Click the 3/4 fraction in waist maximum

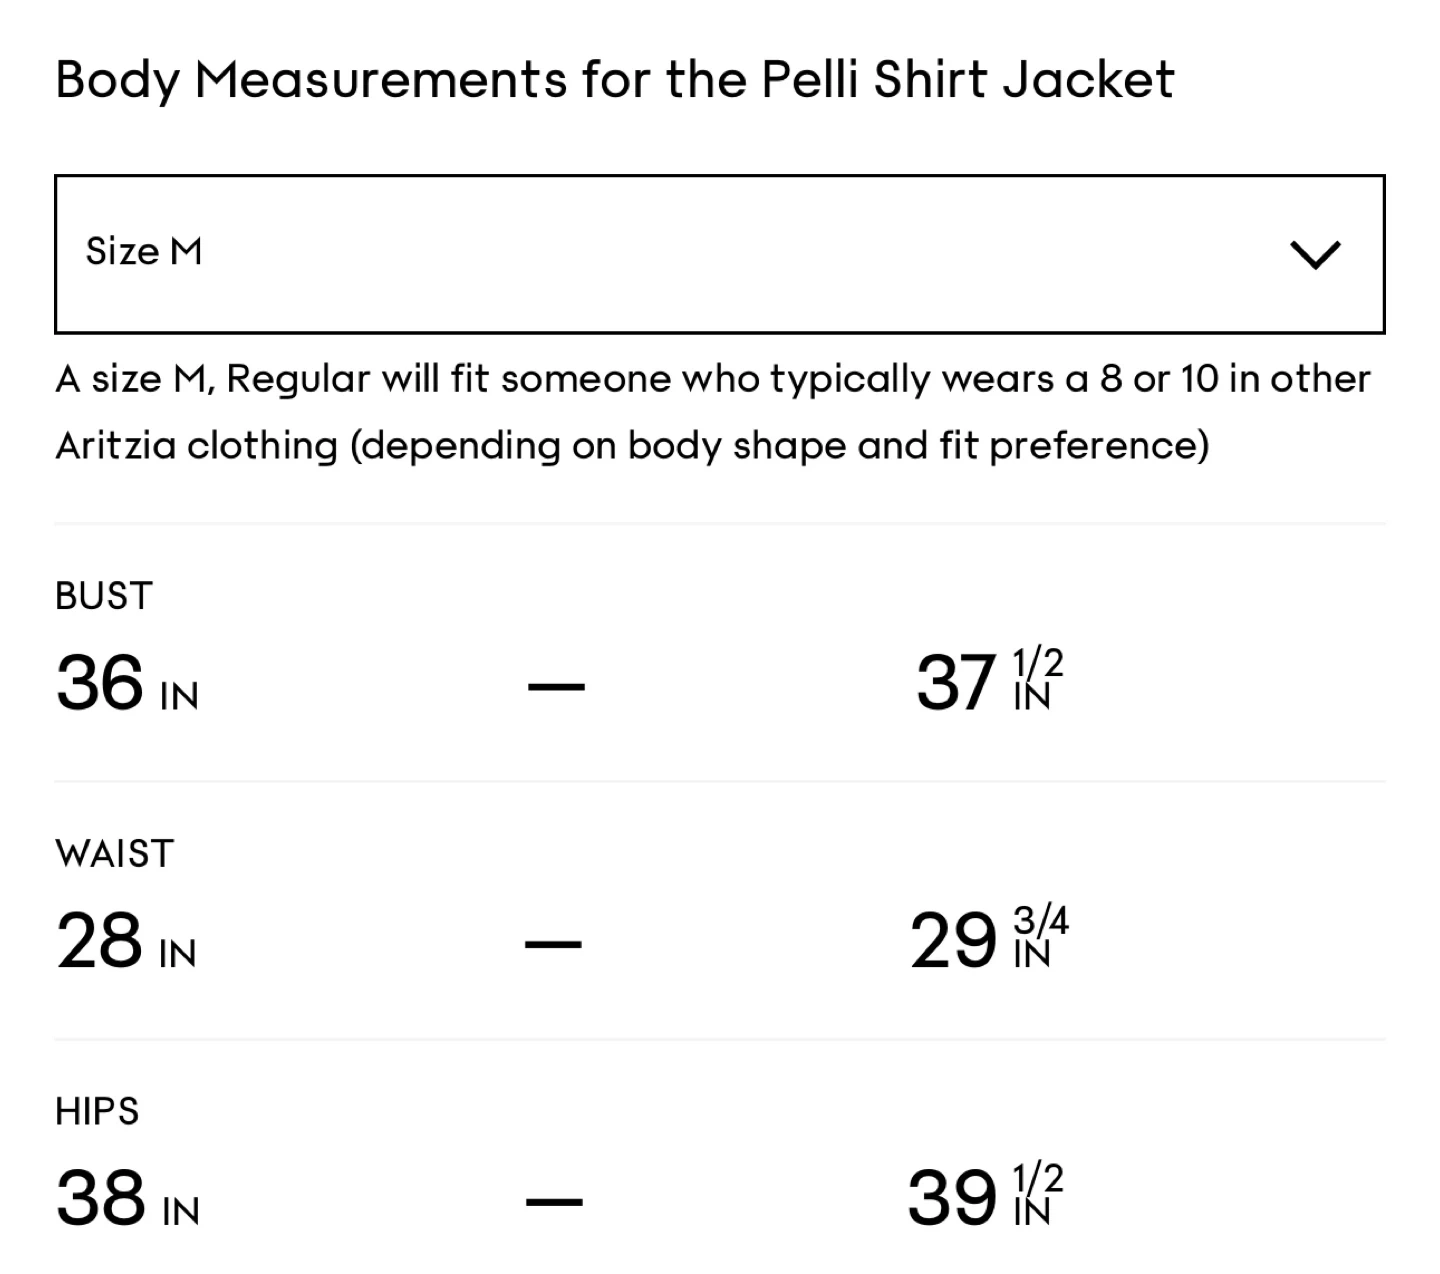(1041, 920)
